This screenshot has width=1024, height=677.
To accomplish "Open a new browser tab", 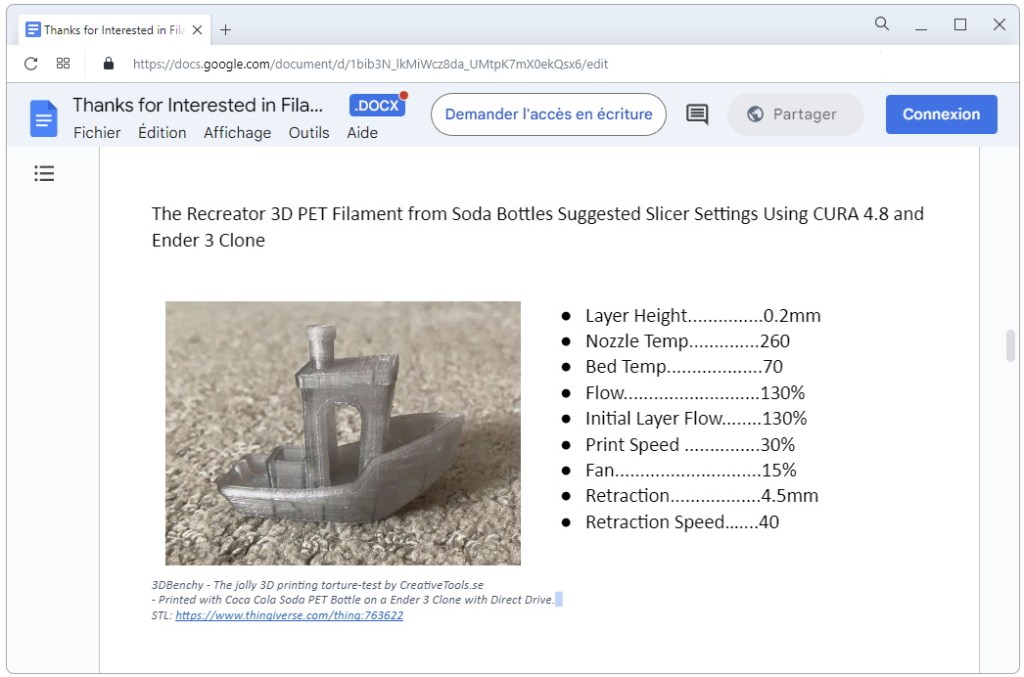I will 225,29.
